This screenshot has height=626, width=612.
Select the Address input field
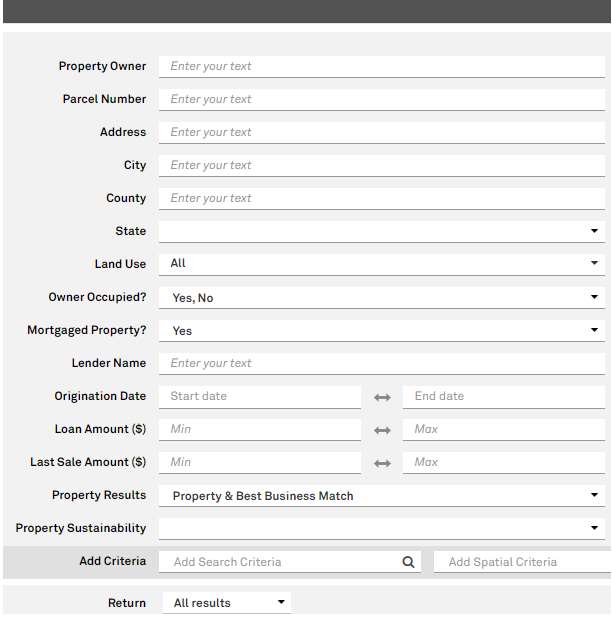point(381,132)
